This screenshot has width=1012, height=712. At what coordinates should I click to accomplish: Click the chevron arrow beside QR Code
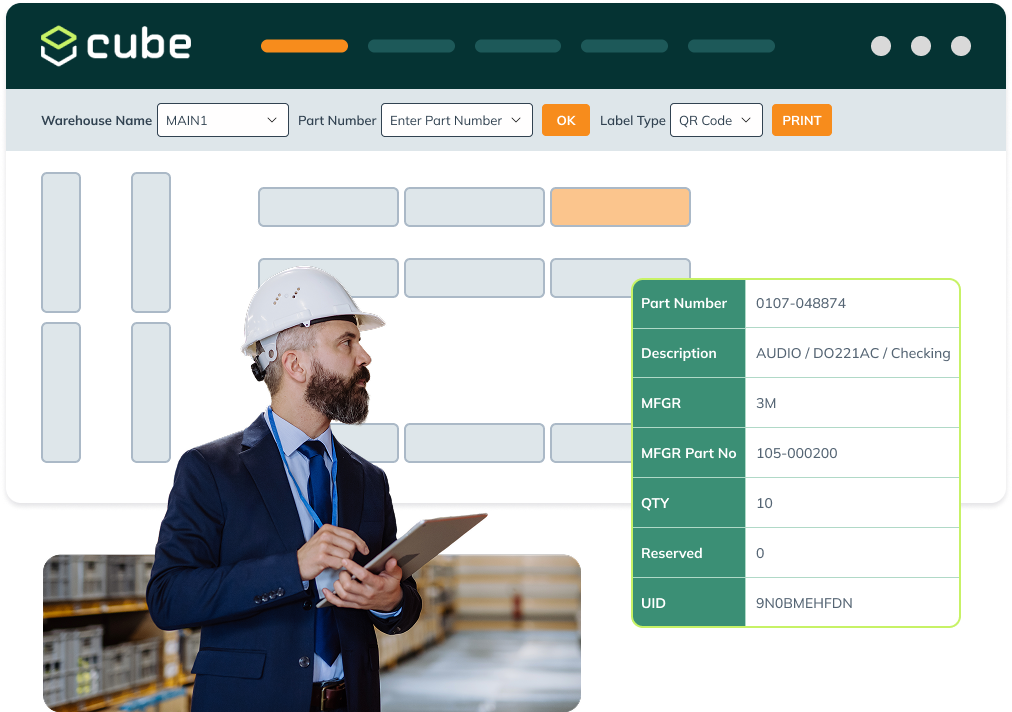pyautogui.click(x=746, y=120)
